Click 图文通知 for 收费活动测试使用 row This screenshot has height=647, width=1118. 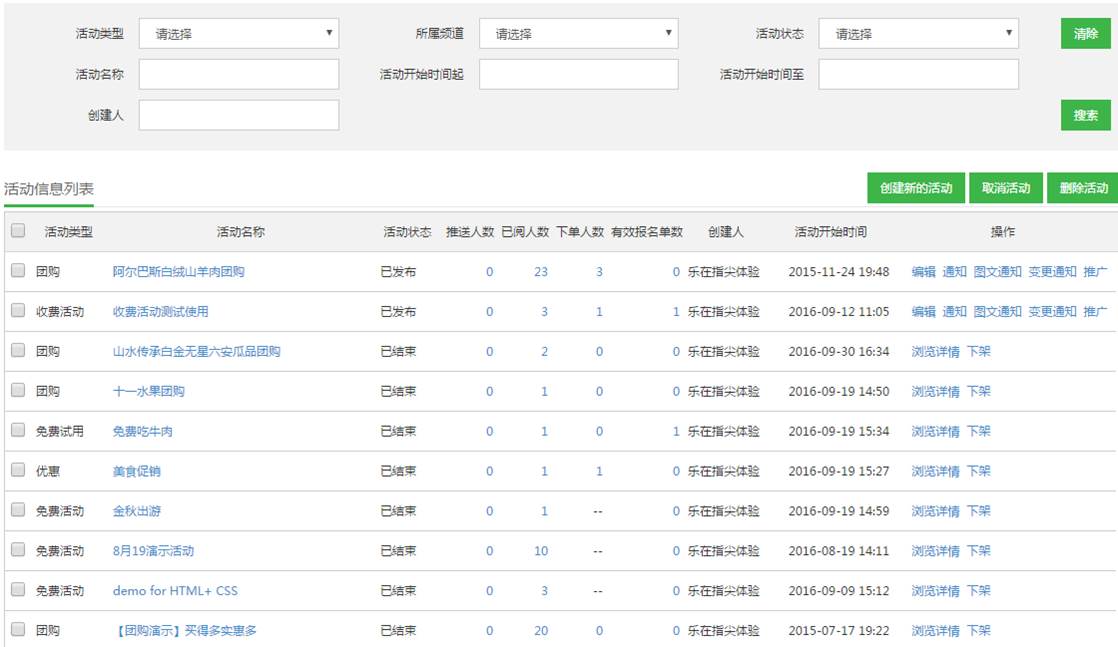click(x=997, y=311)
